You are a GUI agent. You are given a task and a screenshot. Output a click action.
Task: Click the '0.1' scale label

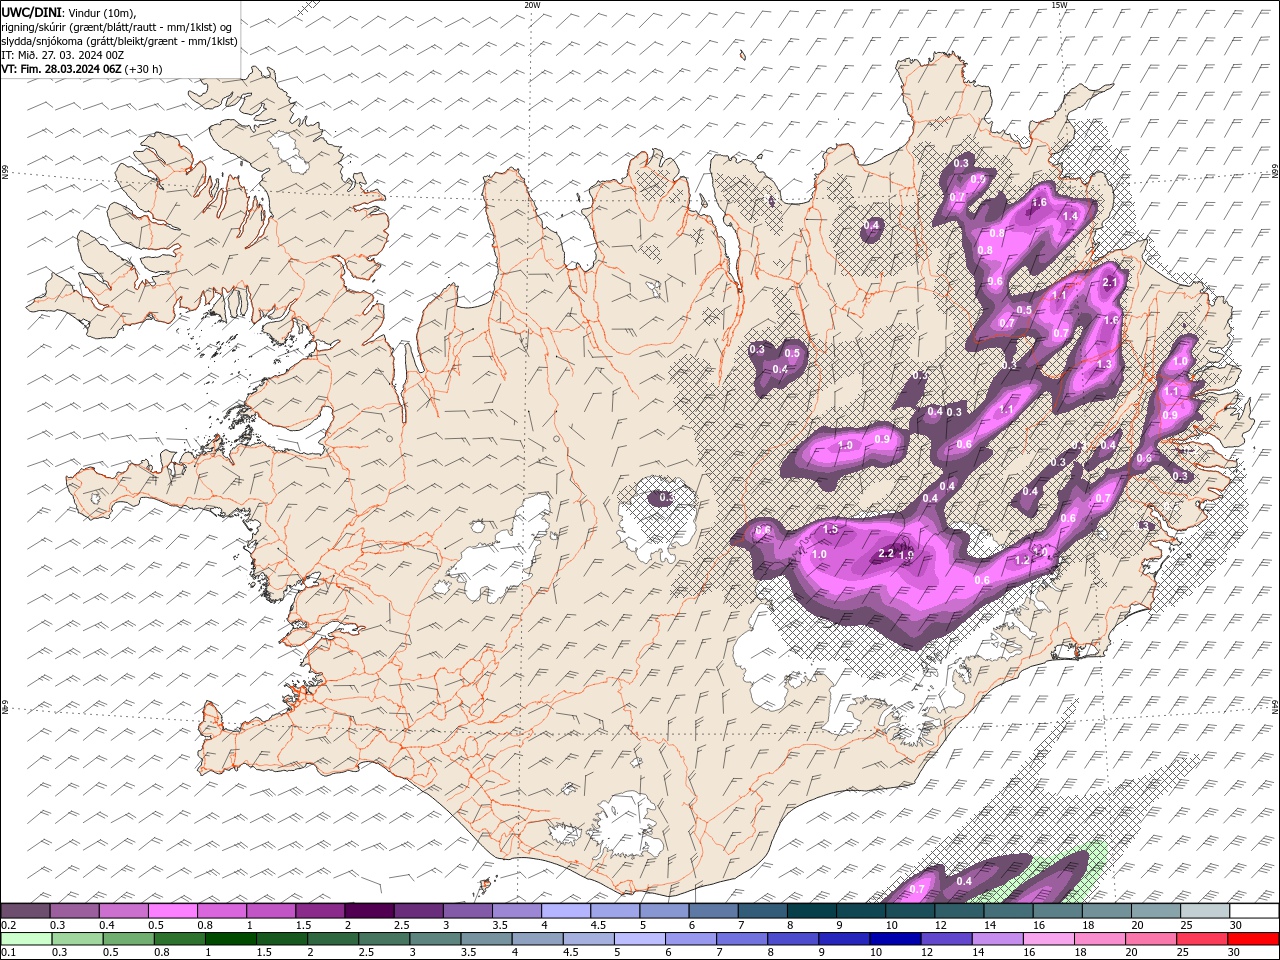tap(8, 953)
